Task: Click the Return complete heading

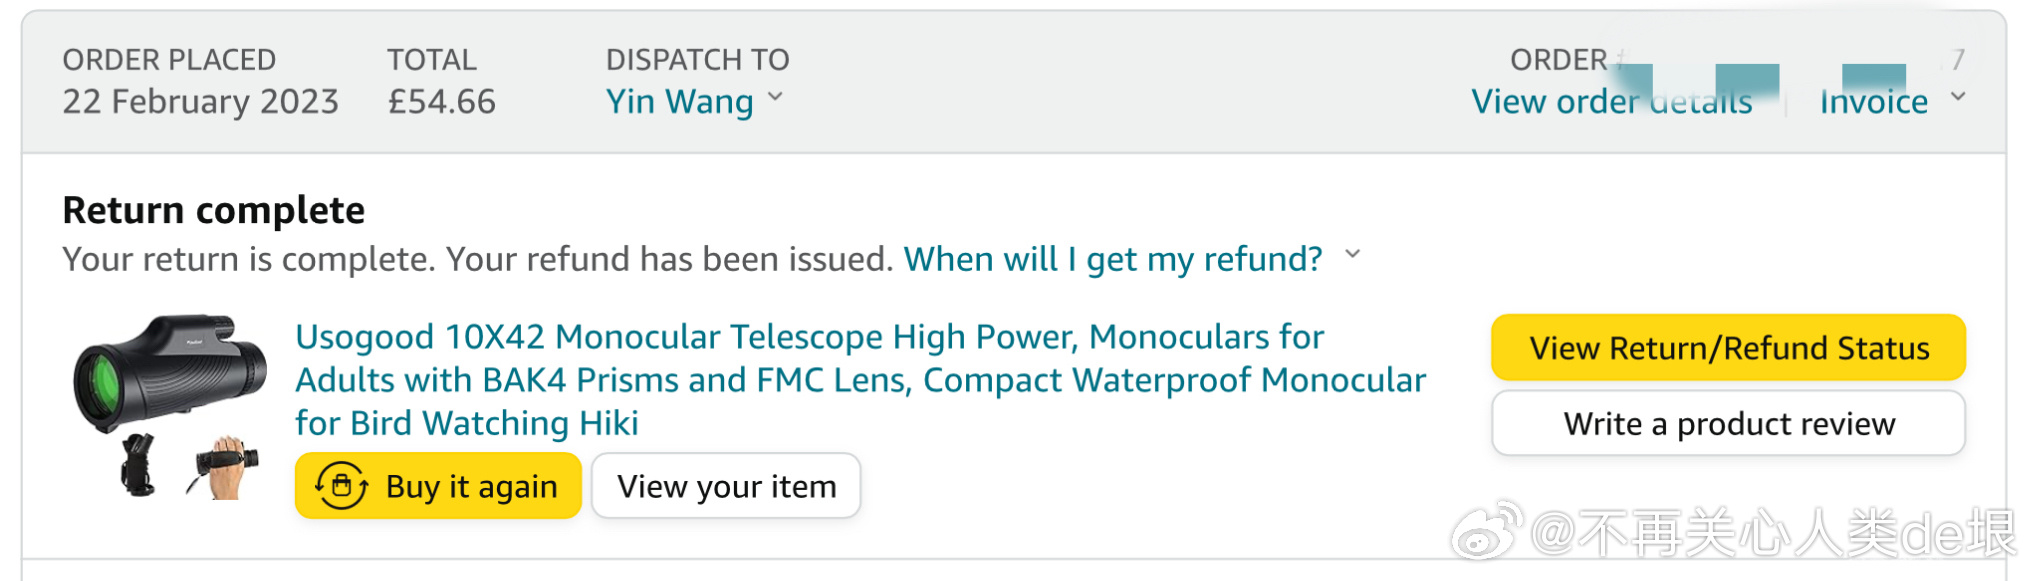Action: pyautogui.click(x=213, y=211)
